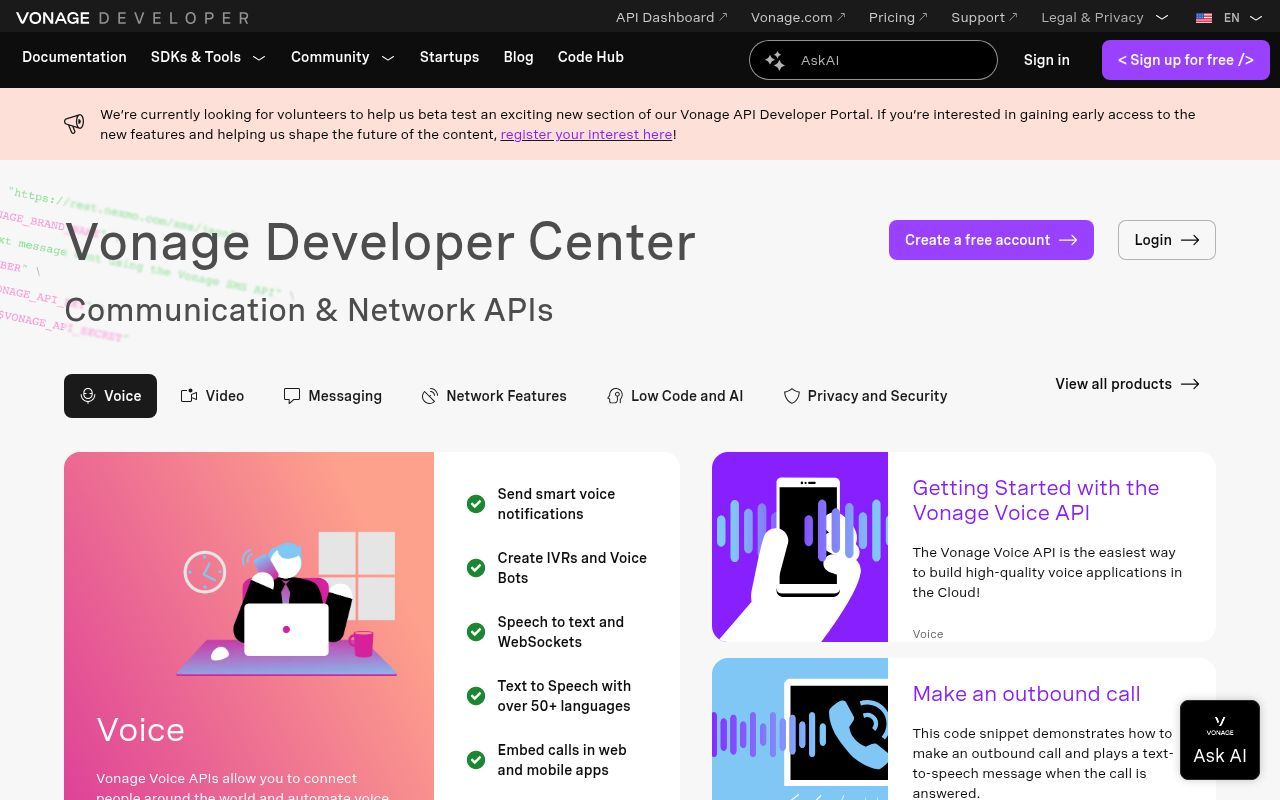Open Documentation in the nav bar
Screen dimensions: 1280x800
tap(74, 57)
